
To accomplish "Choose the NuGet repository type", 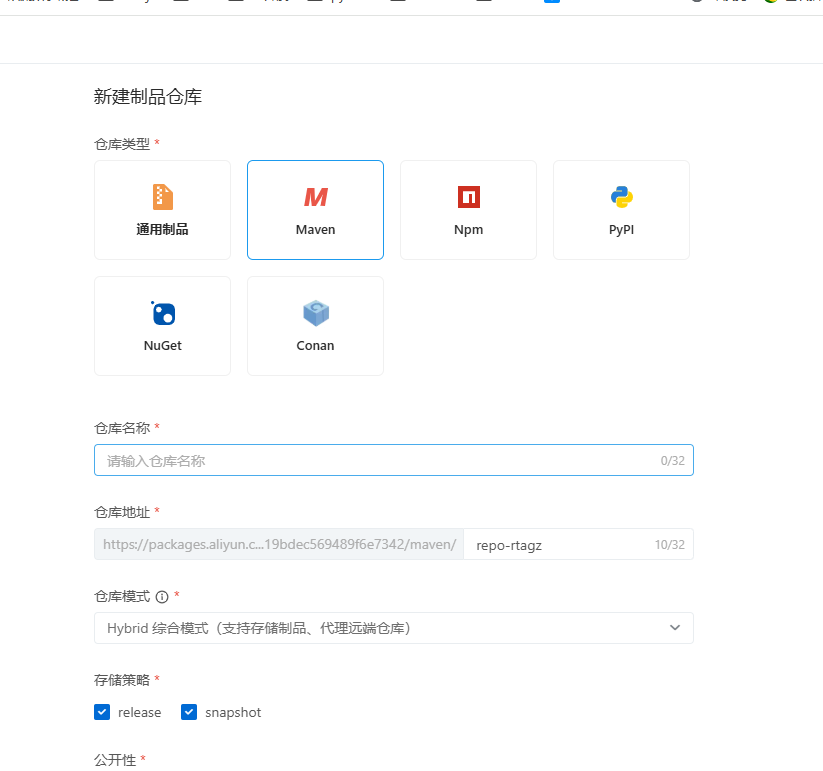I will 162,326.
